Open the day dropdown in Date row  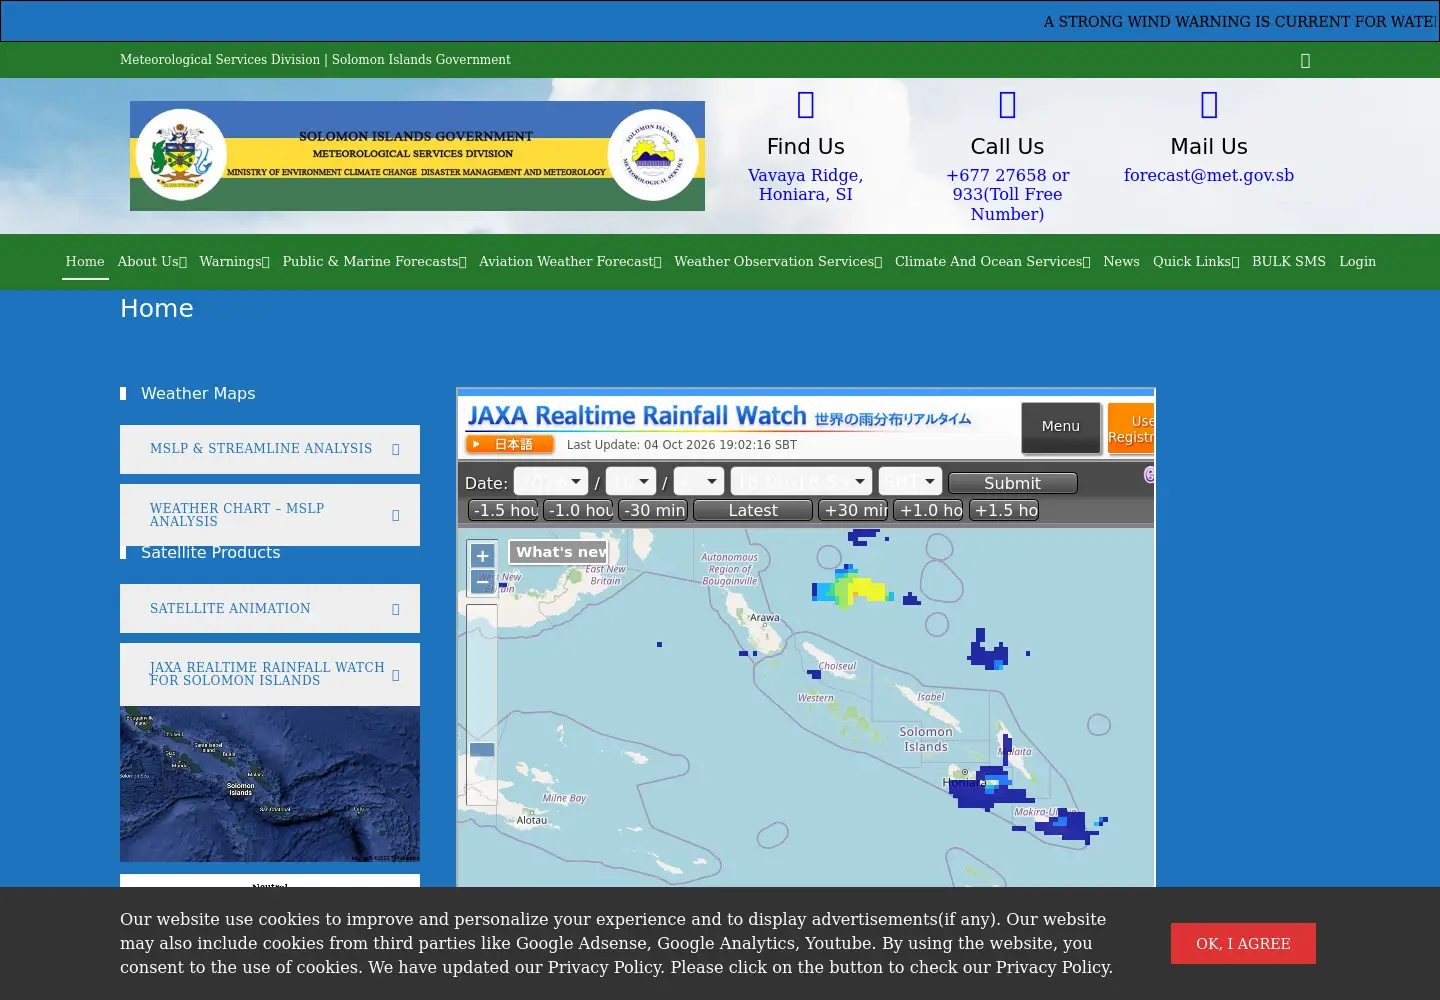coord(699,482)
